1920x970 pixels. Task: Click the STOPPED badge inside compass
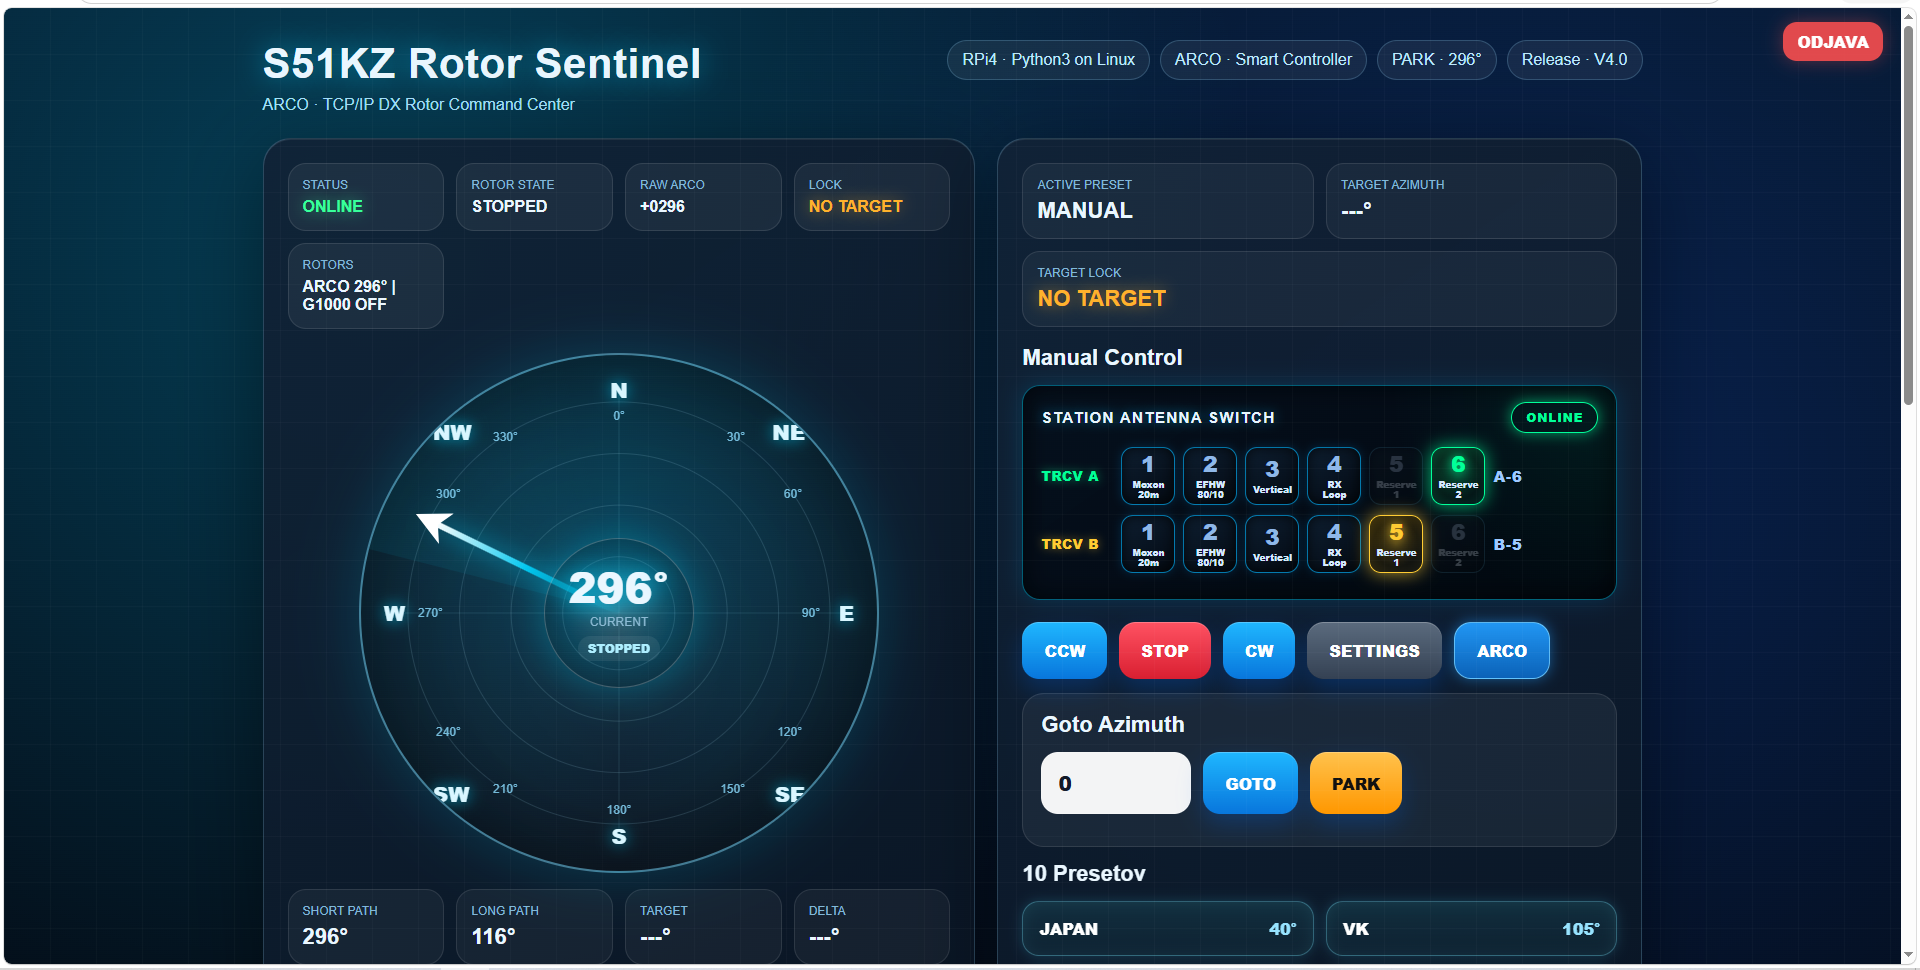(619, 649)
